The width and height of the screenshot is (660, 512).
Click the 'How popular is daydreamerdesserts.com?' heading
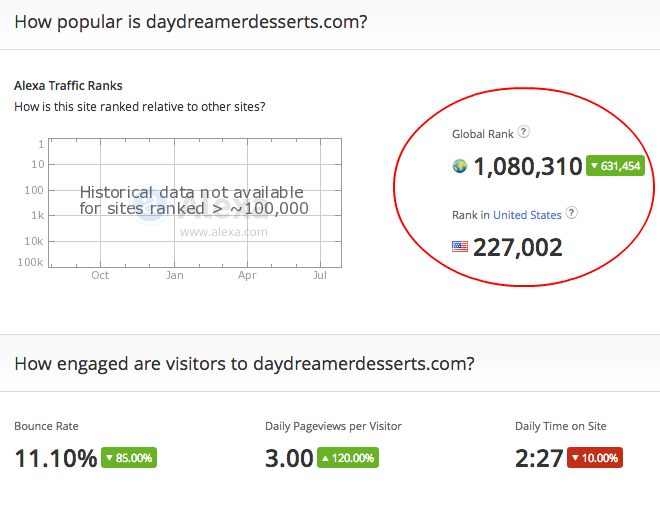pyautogui.click(x=191, y=22)
